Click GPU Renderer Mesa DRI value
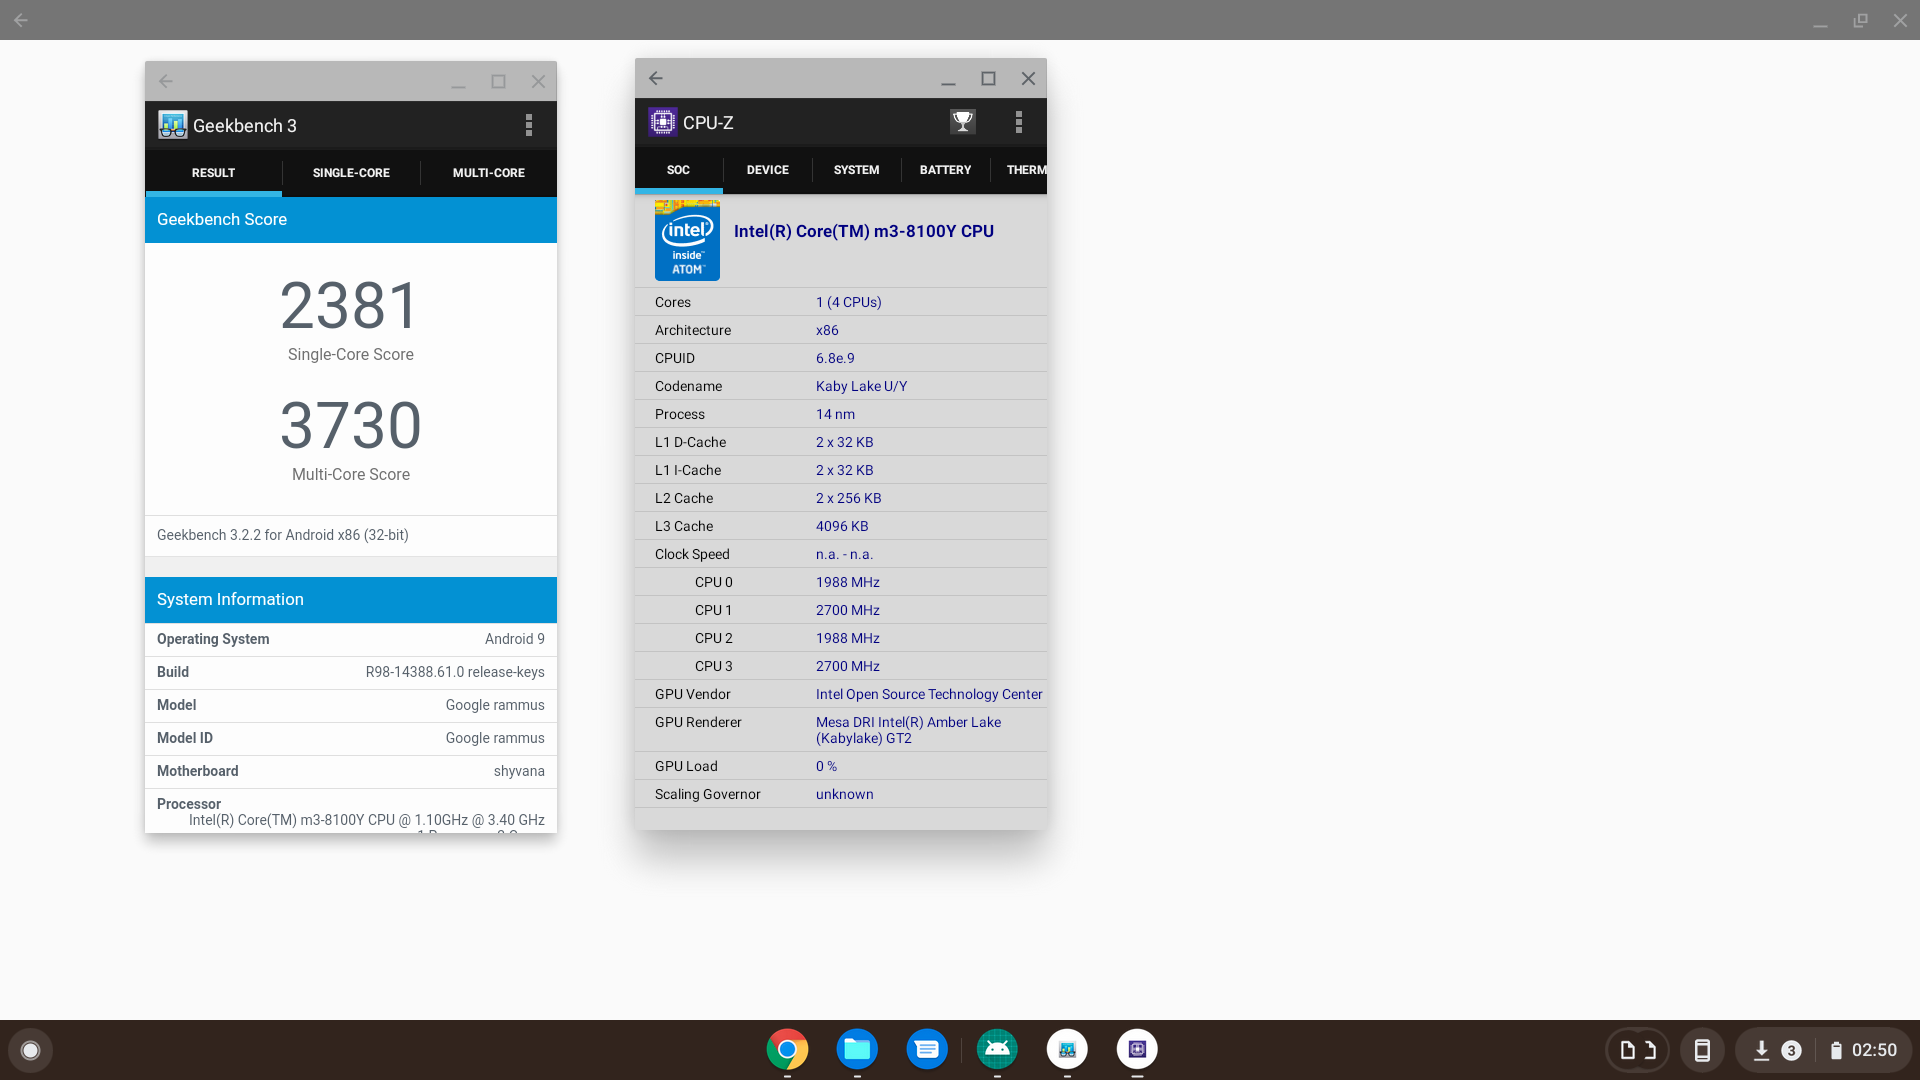 pyautogui.click(x=908, y=730)
